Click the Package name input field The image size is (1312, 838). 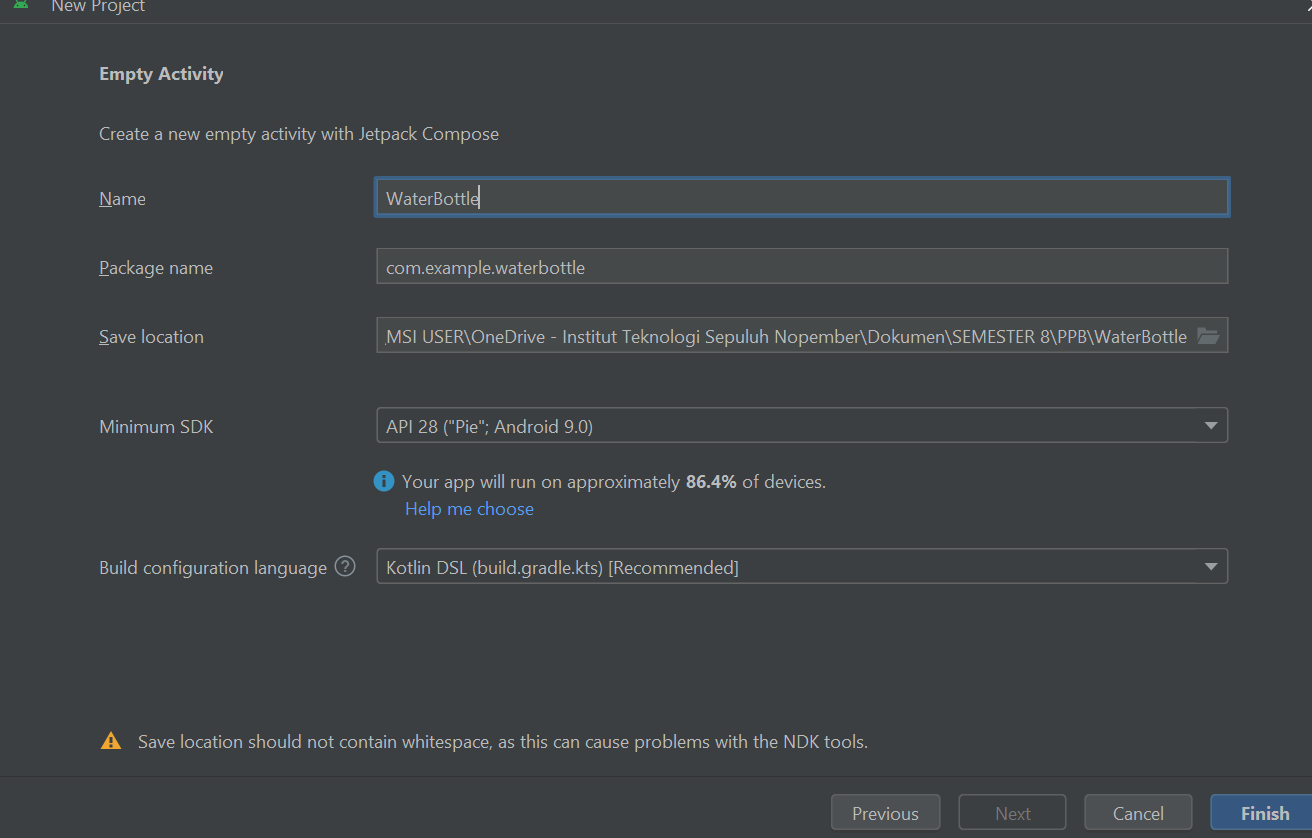point(802,267)
